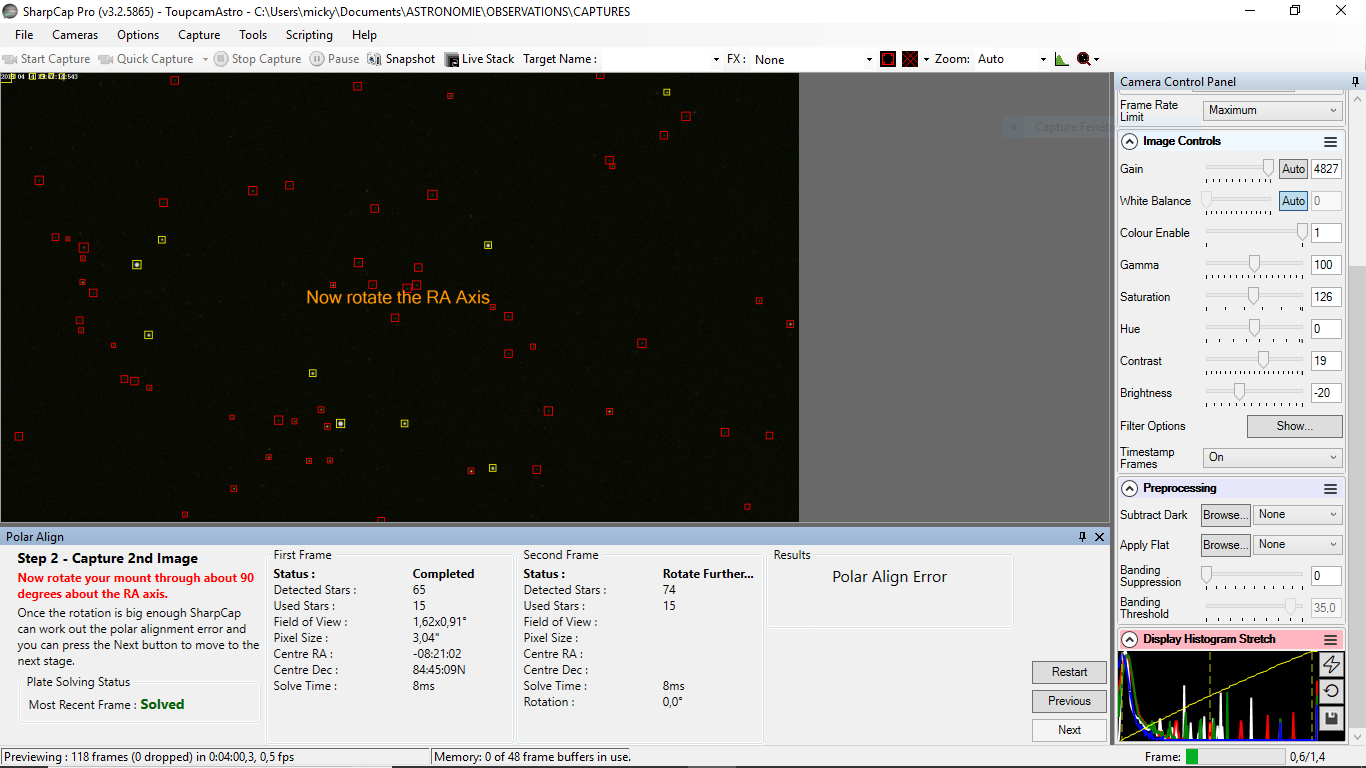Open the Image Controls hamburger menu
This screenshot has width=1366, height=768.
[x=1330, y=142]
